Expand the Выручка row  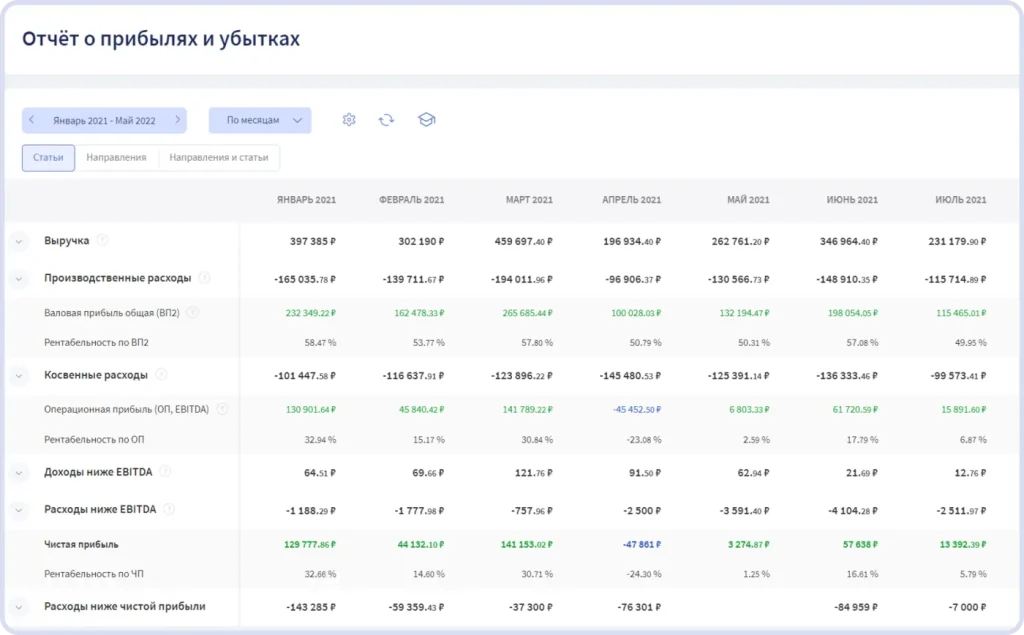tap(19, 241)
